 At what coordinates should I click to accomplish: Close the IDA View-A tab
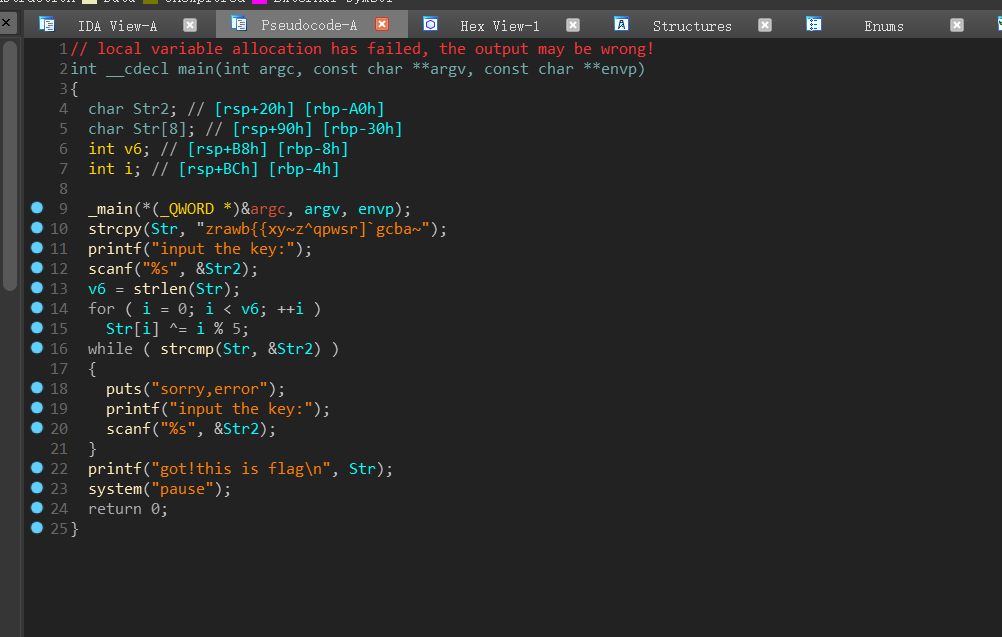(190, 24)
